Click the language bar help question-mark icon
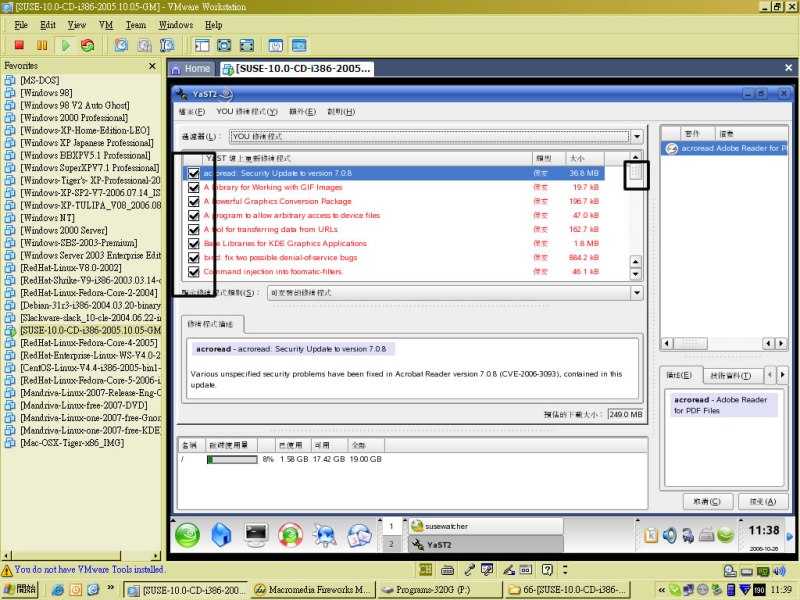800x600 pixels. coord(547,569)
